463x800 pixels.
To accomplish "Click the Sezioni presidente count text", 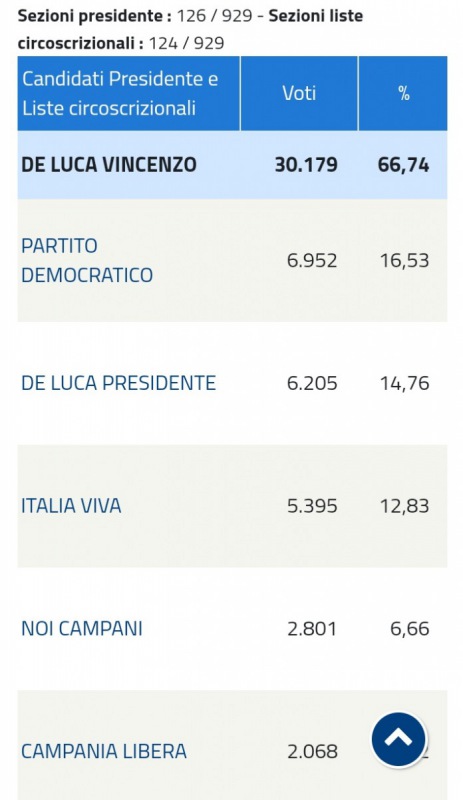I will (x=135, y=16).
